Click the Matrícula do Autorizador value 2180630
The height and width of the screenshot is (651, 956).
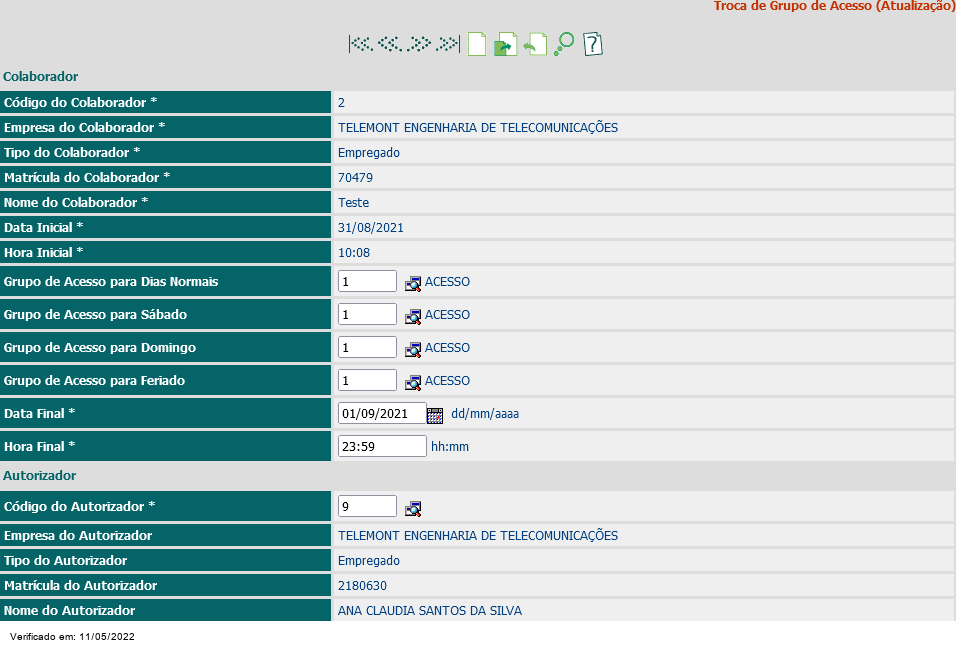pyautogui.click(x=362, y=585)
